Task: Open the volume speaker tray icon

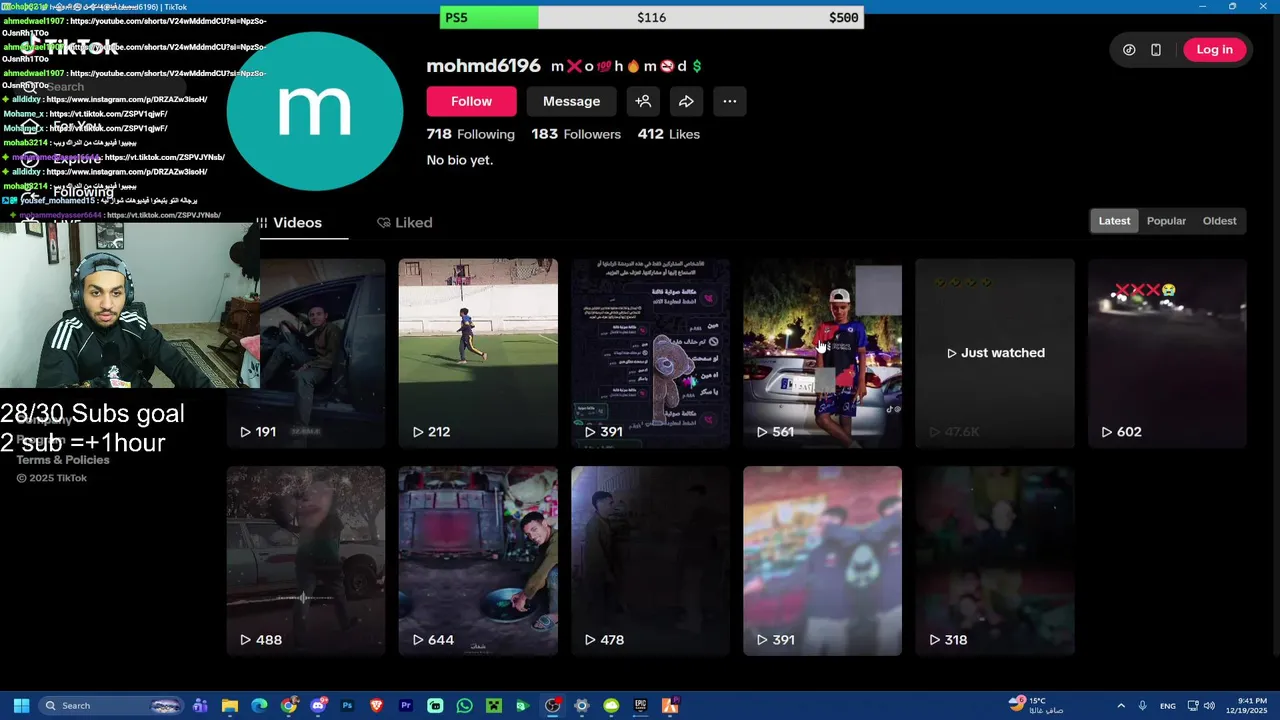Action: pyautogui.click(x=1209, y=706)
